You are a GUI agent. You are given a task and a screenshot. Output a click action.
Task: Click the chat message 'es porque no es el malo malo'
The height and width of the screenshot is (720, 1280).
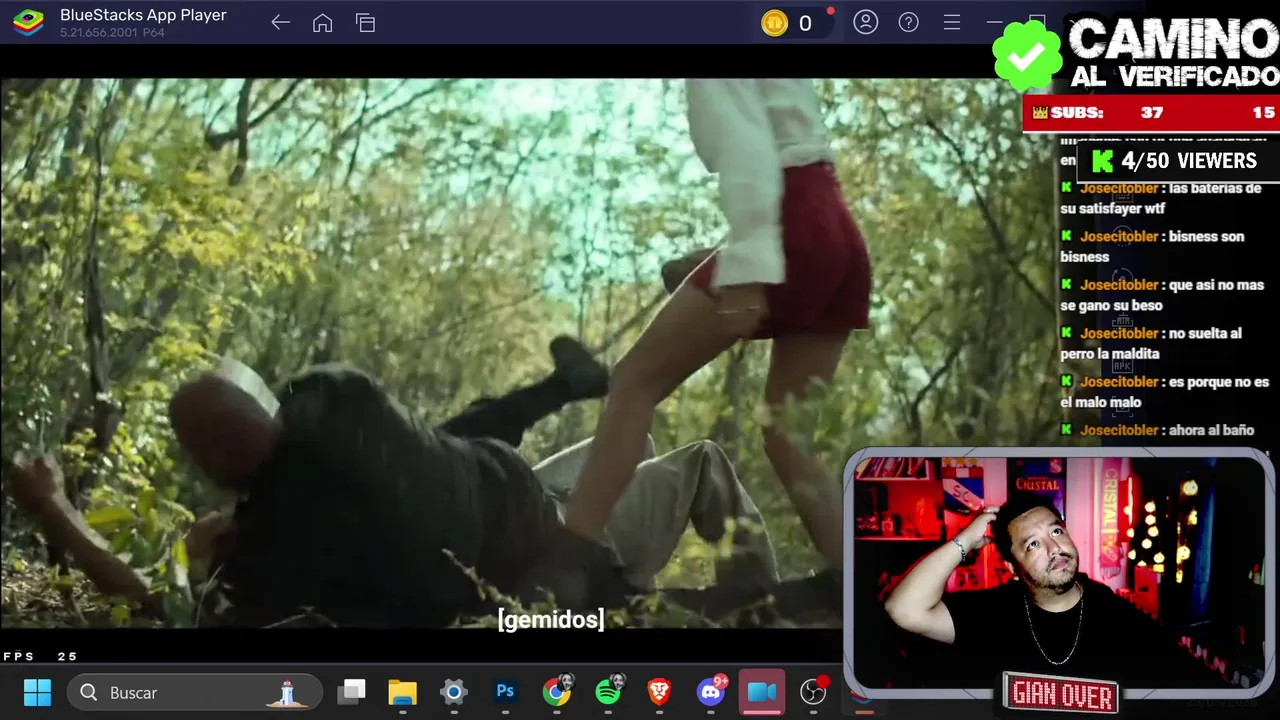(x=1165, y=392)
